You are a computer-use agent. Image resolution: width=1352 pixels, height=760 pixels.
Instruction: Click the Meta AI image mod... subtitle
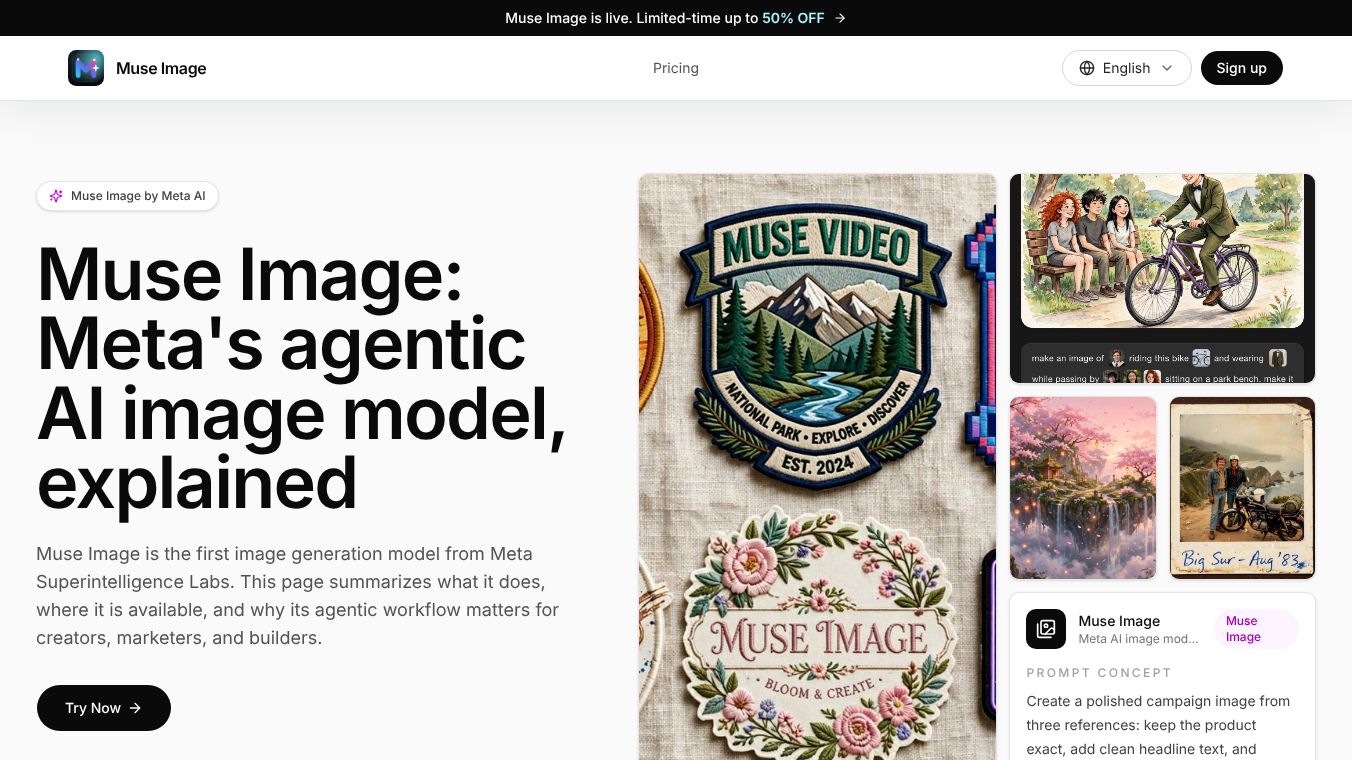[1138, 639]
